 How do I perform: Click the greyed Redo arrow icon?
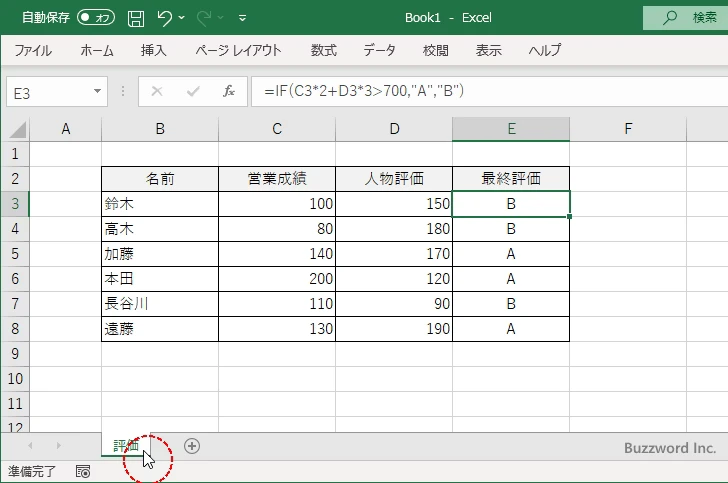[203, 18]
